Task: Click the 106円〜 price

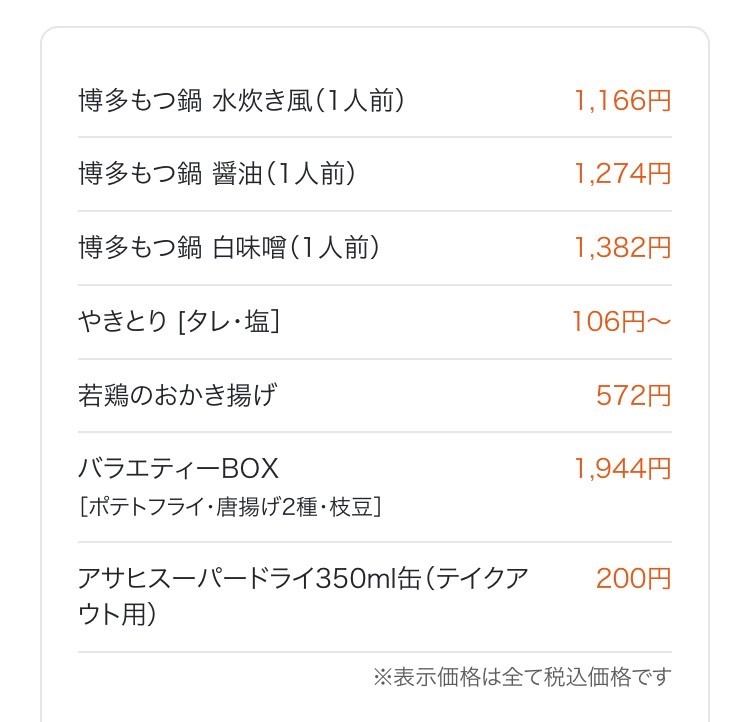Action: click(622, 322)
